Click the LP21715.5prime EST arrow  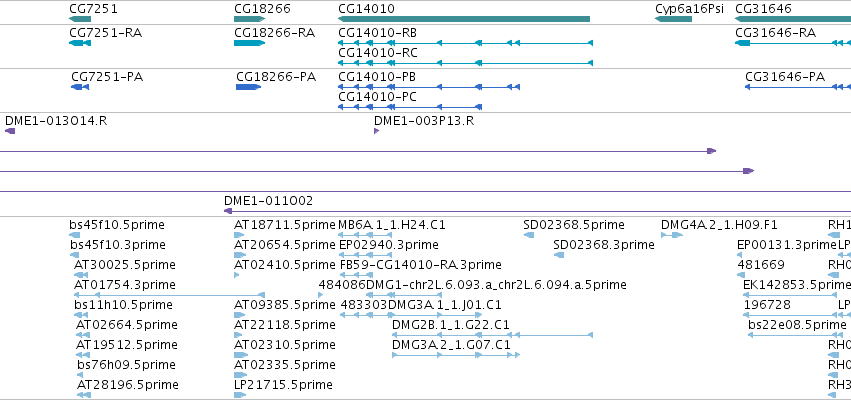[240, 395]
